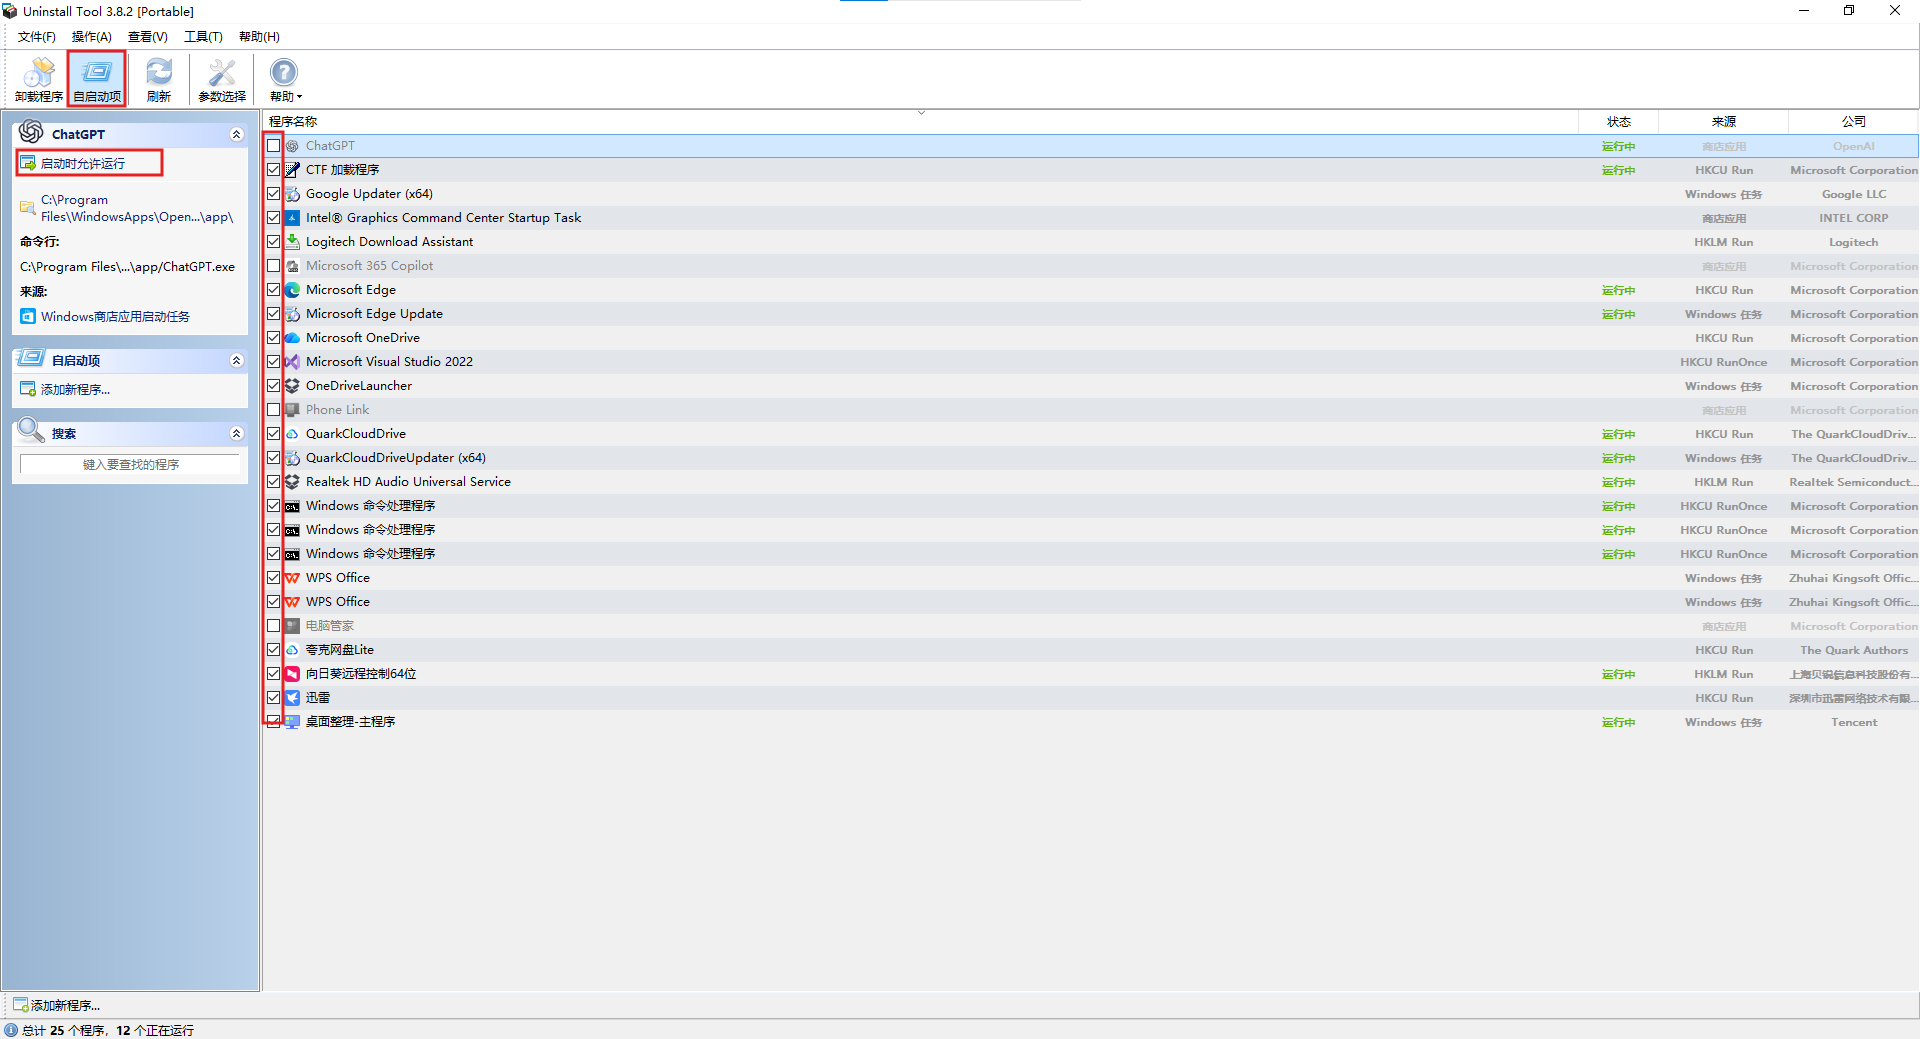Select the 自启动项 startup toolbar icon

(x=97, y=79)
